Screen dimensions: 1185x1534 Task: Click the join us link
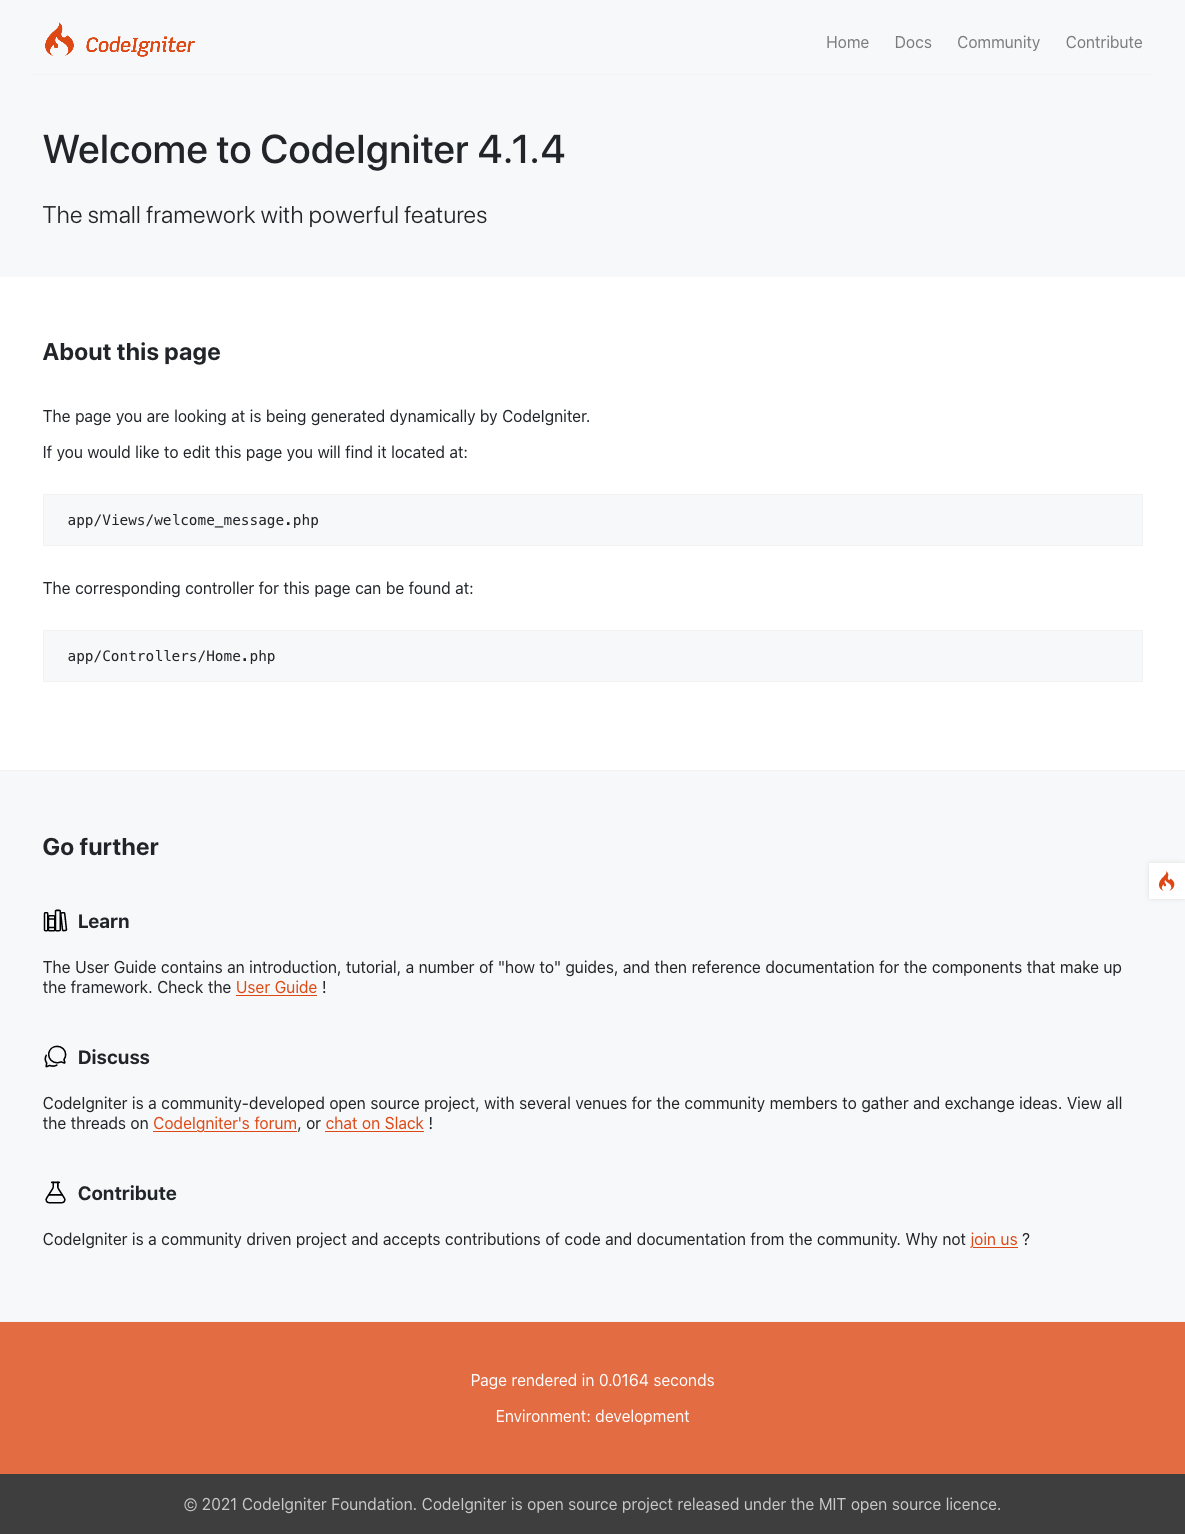[x=994, y=1239]
